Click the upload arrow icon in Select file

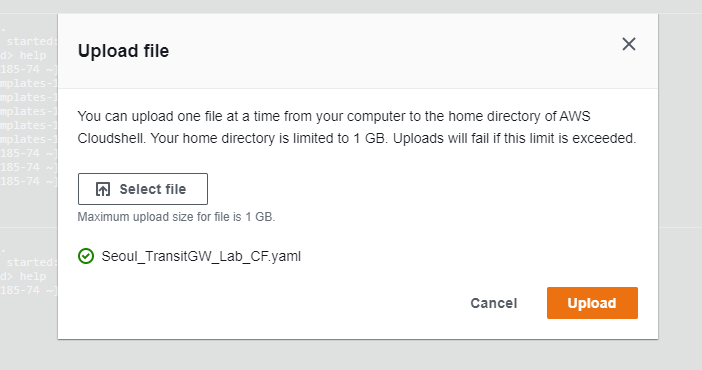[x=103, y=189]
